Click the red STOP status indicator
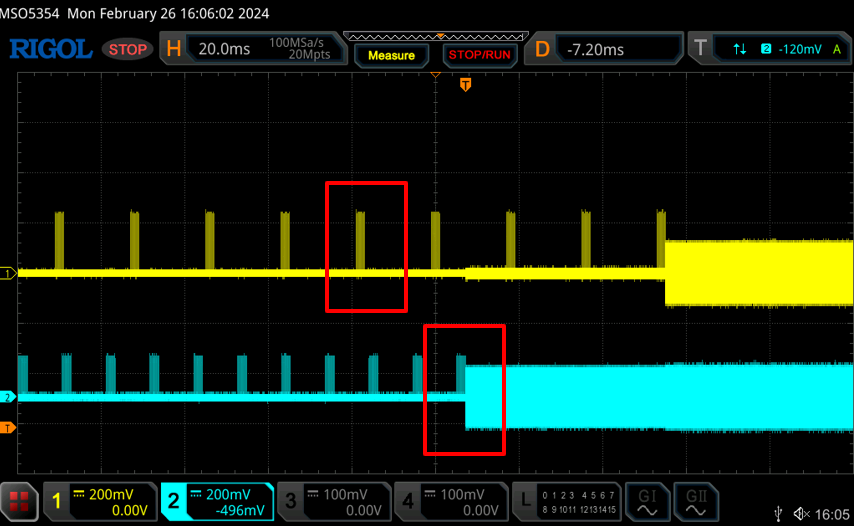This screenshot has width=855, height=526. tap(128, 50)
